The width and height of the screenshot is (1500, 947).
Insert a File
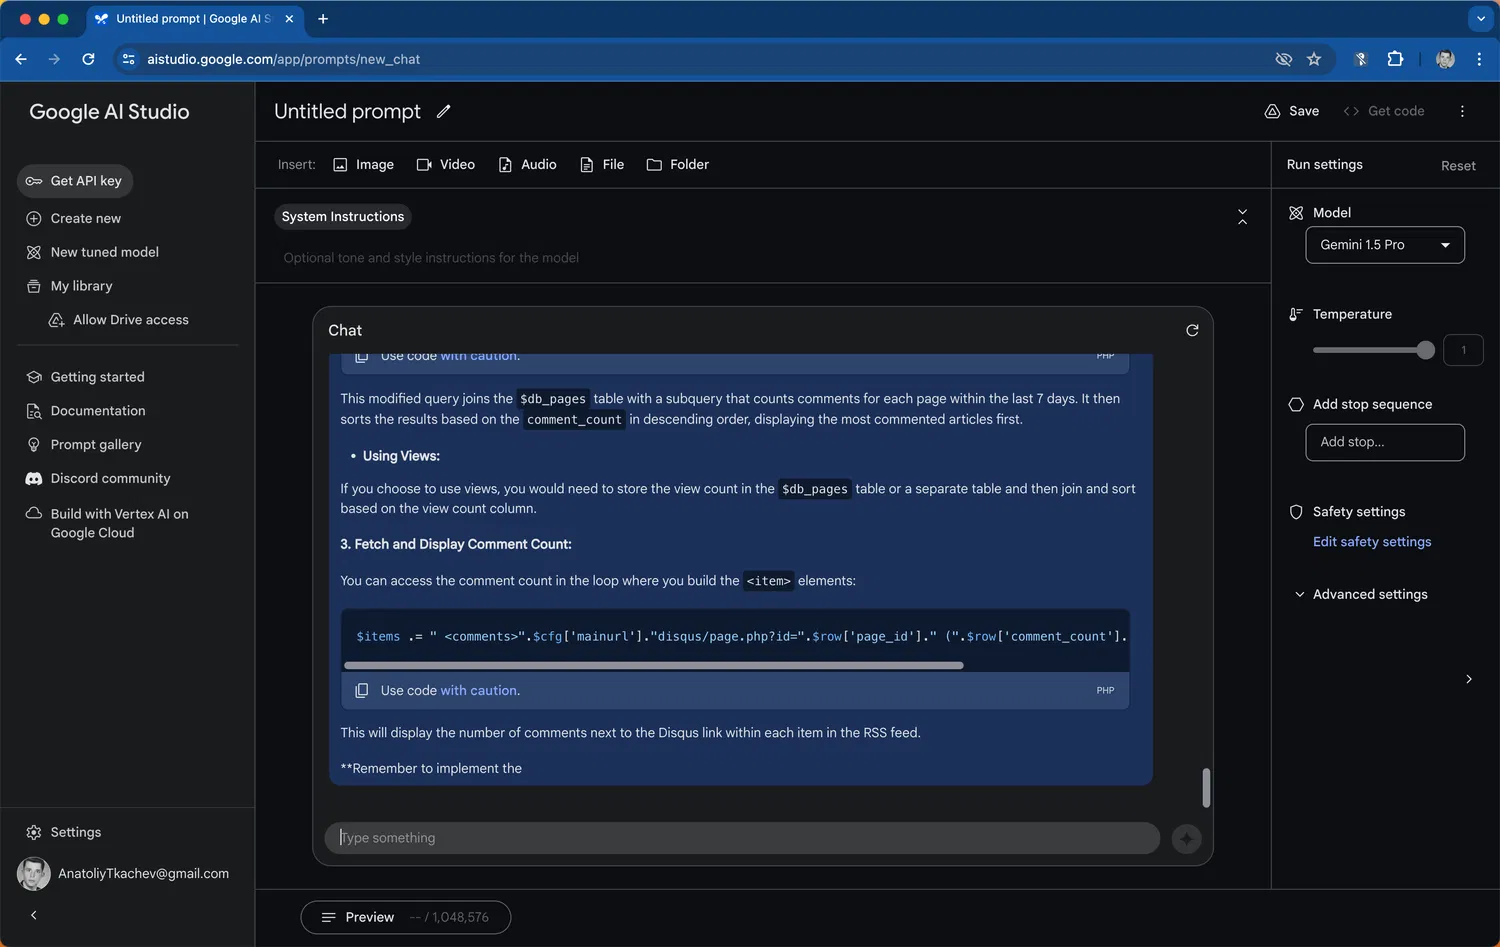coord(602,165)
